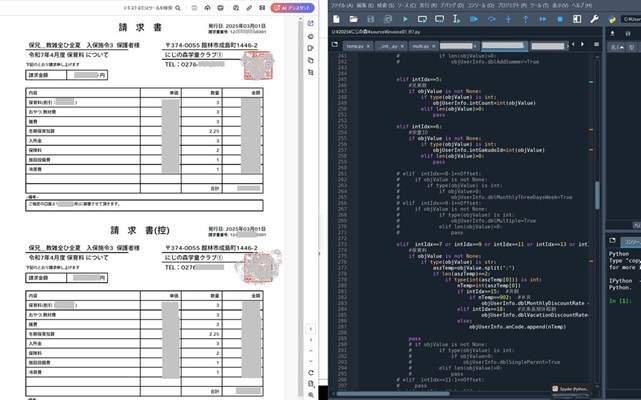641x400 pixels.
Task: Sort variable explorer by 名前 column header
Action: click(x=616, y=47)
